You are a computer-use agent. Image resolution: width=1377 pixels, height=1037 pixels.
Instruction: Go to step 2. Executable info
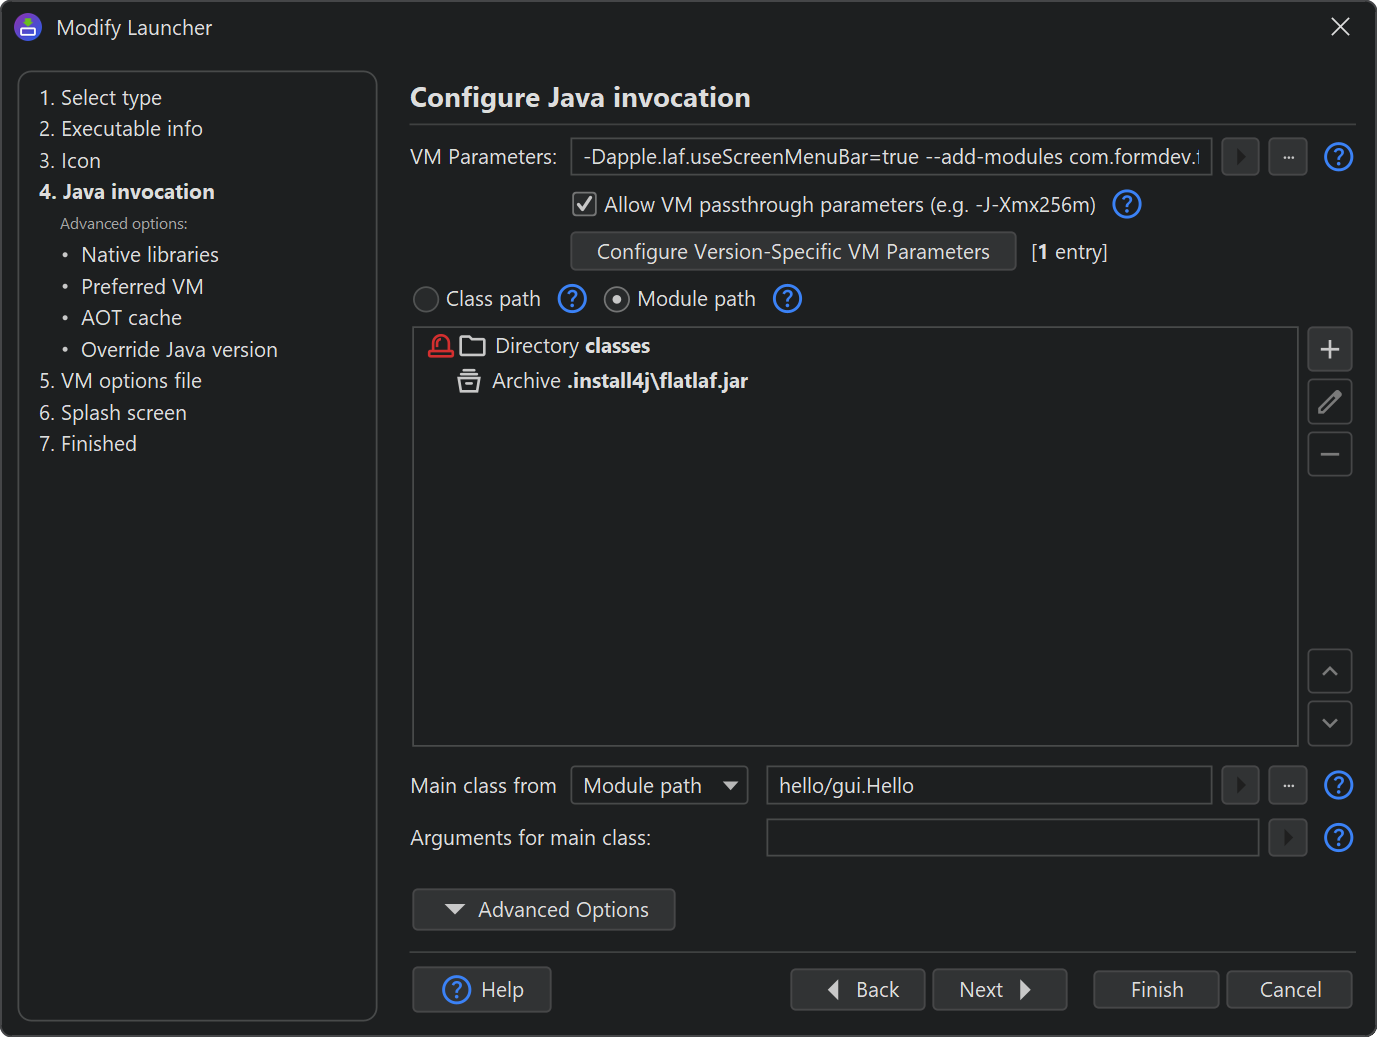[121, 129]
